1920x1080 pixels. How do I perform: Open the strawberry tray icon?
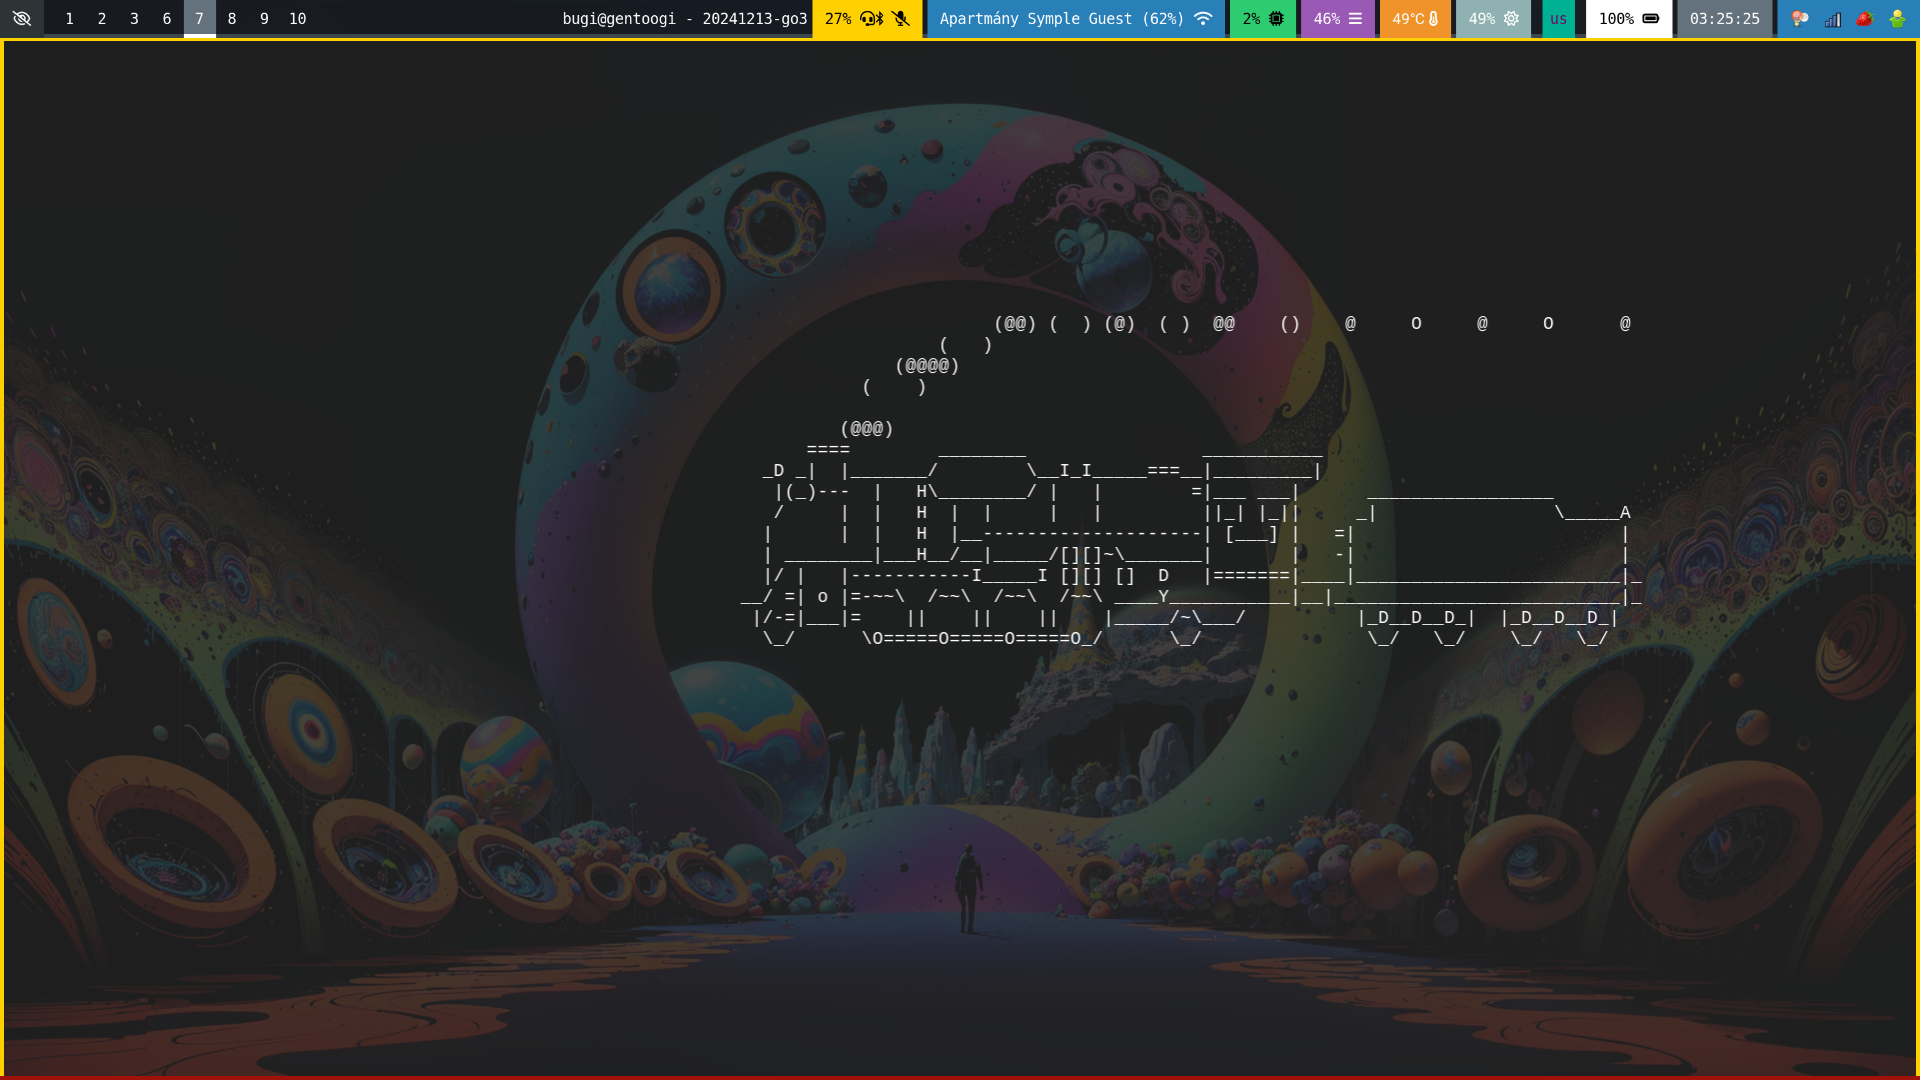point(1864,18)
